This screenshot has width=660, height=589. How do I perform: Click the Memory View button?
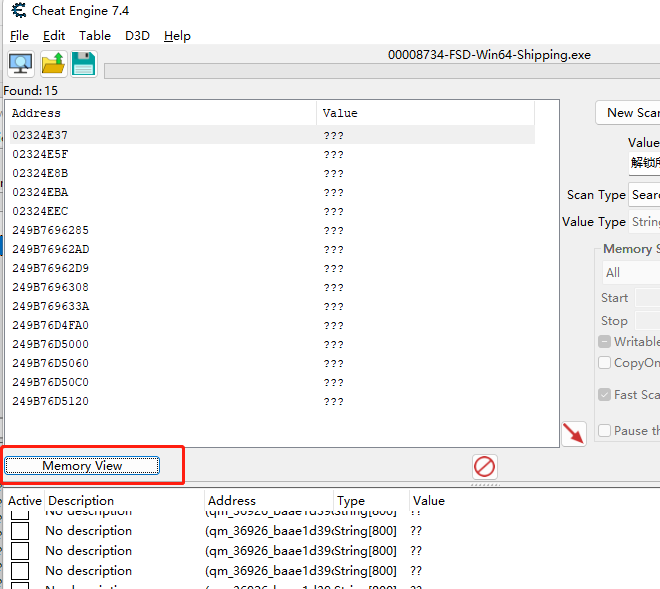tap(82, 466)
